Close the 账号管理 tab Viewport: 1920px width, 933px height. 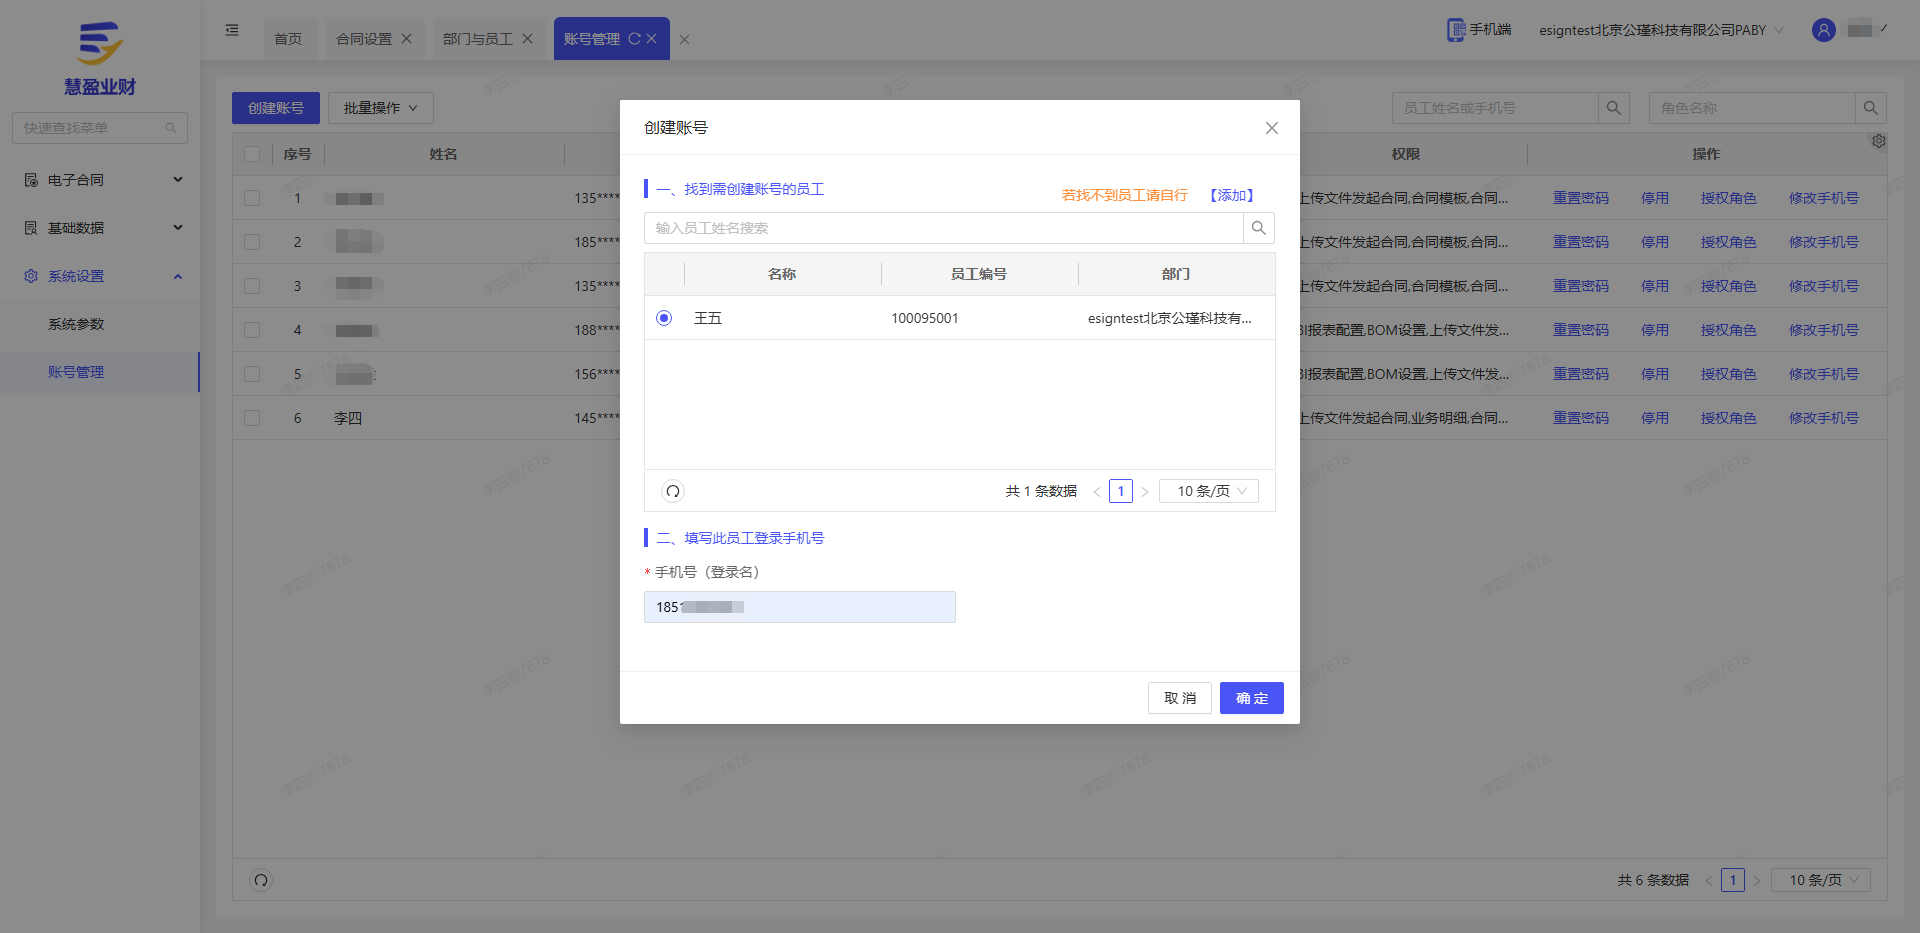(651, 39)
